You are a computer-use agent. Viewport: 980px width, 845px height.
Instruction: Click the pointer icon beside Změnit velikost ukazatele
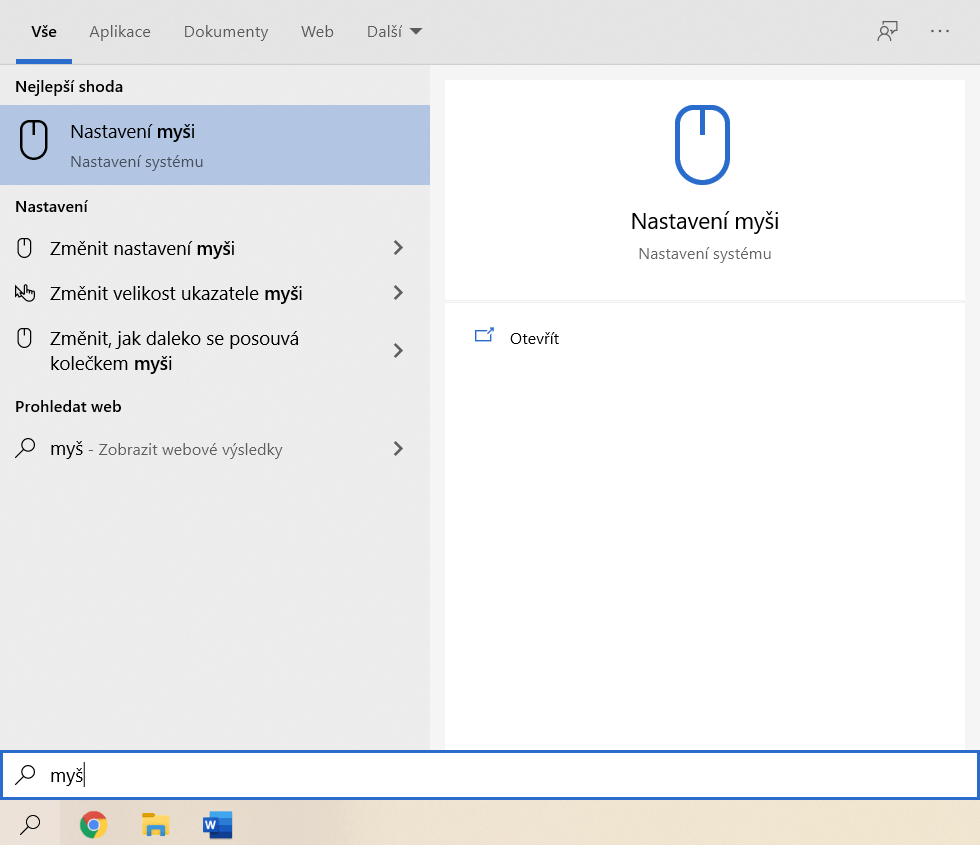click(x=25, y=292)
